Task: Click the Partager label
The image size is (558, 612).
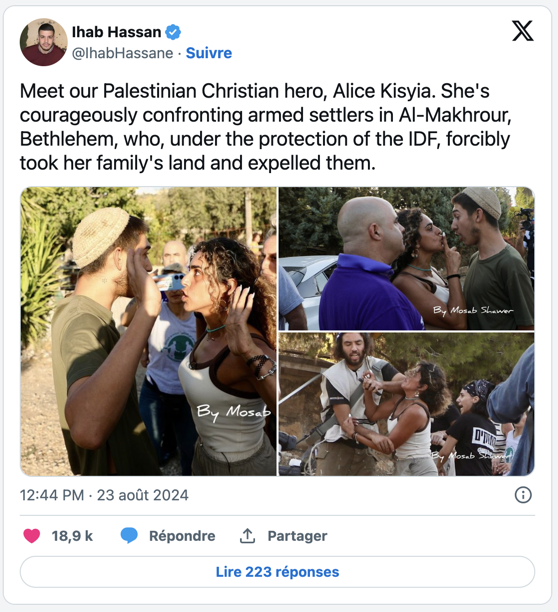Action: point(297,536)
